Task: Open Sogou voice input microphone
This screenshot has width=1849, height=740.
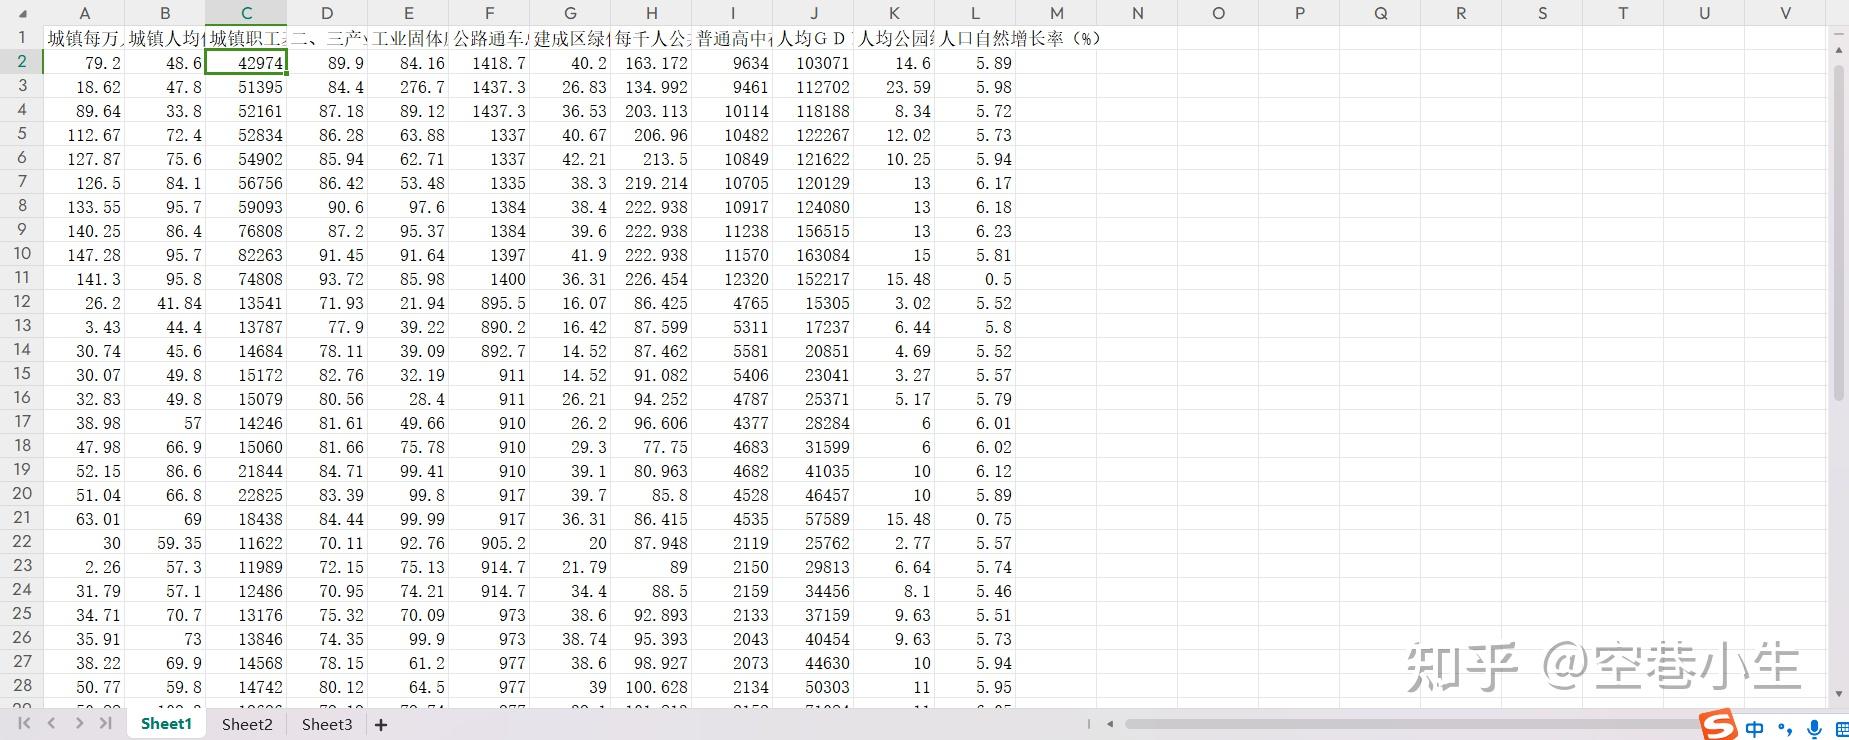Action: click(x=1814, y=729)
